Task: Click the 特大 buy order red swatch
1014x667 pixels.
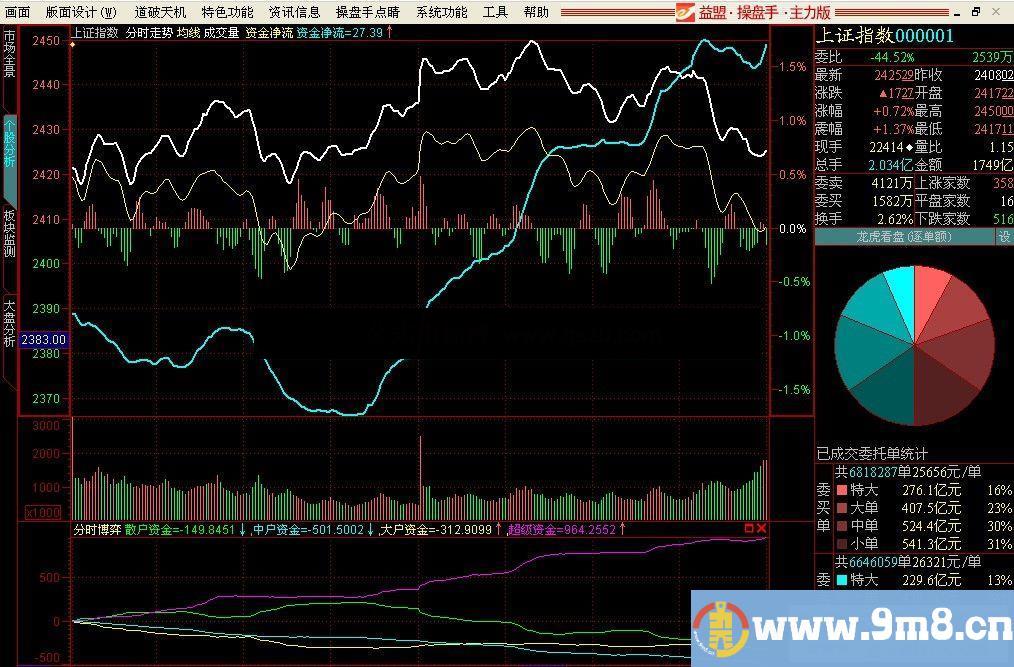Action: point(841,490)
